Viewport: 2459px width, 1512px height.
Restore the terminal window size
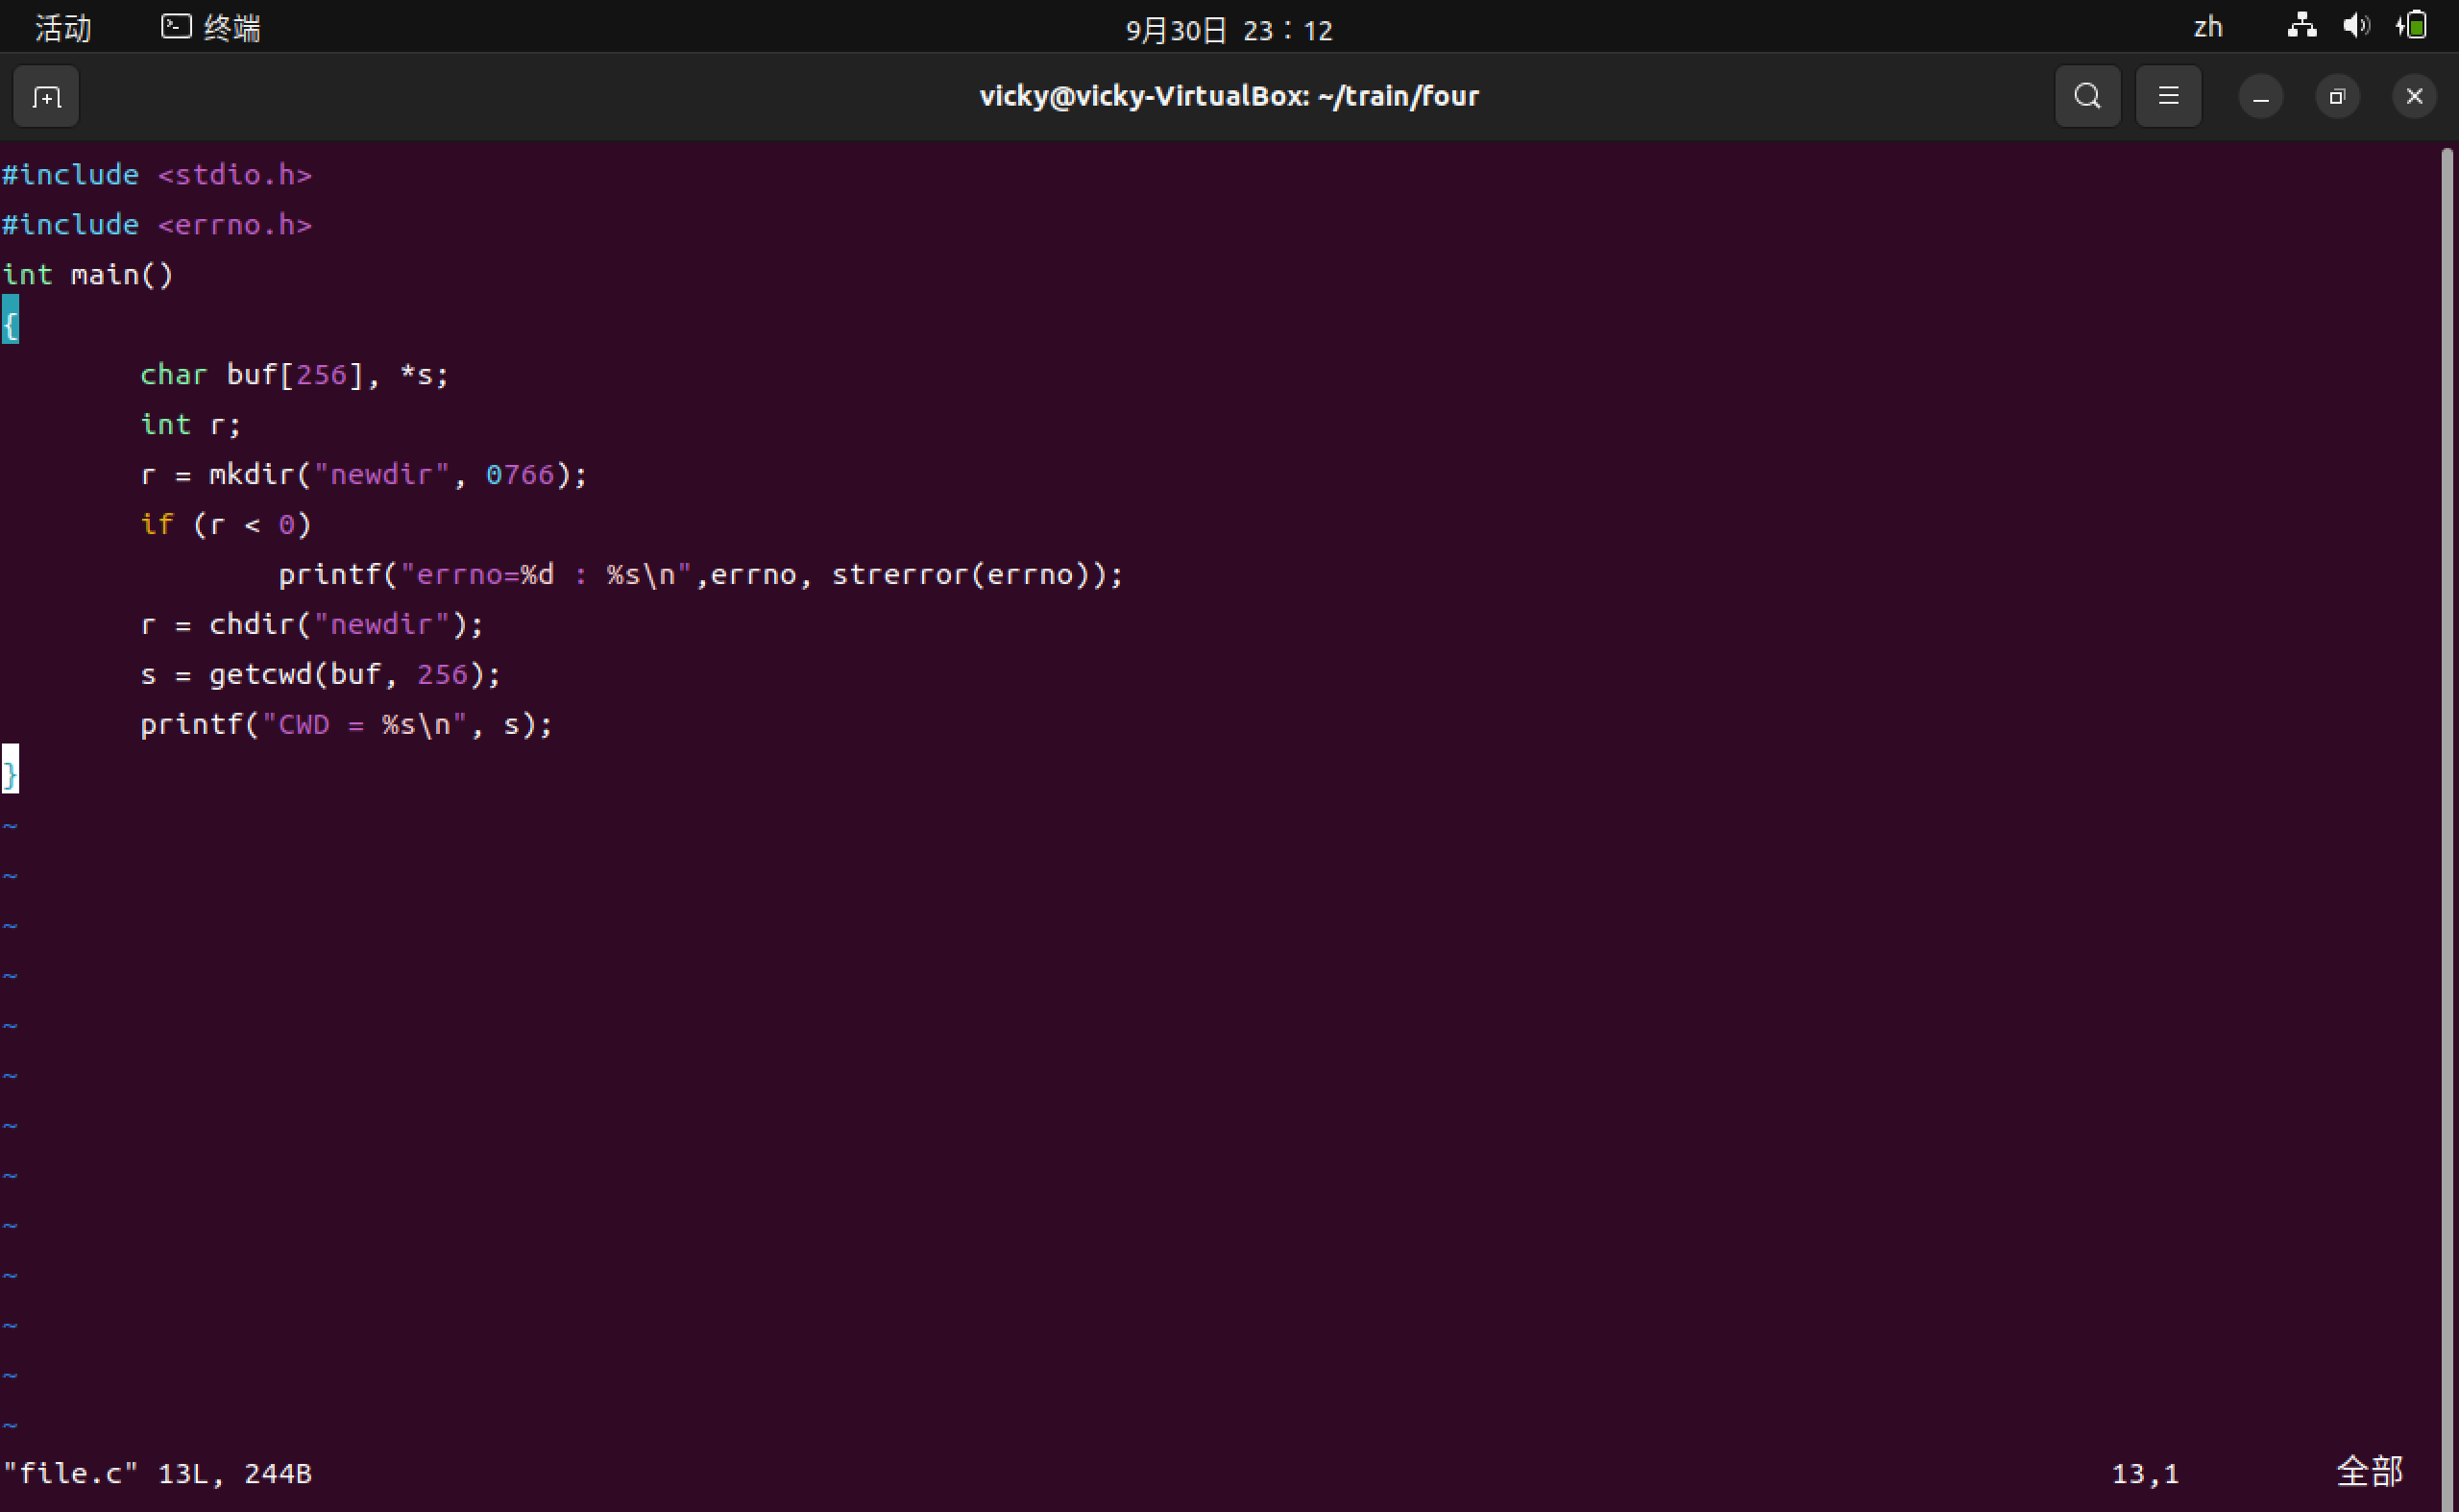coord(2337,97)
